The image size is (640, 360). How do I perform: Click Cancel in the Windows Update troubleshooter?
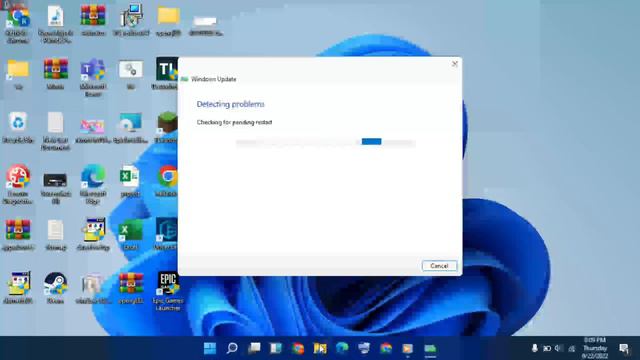(439, 266)
